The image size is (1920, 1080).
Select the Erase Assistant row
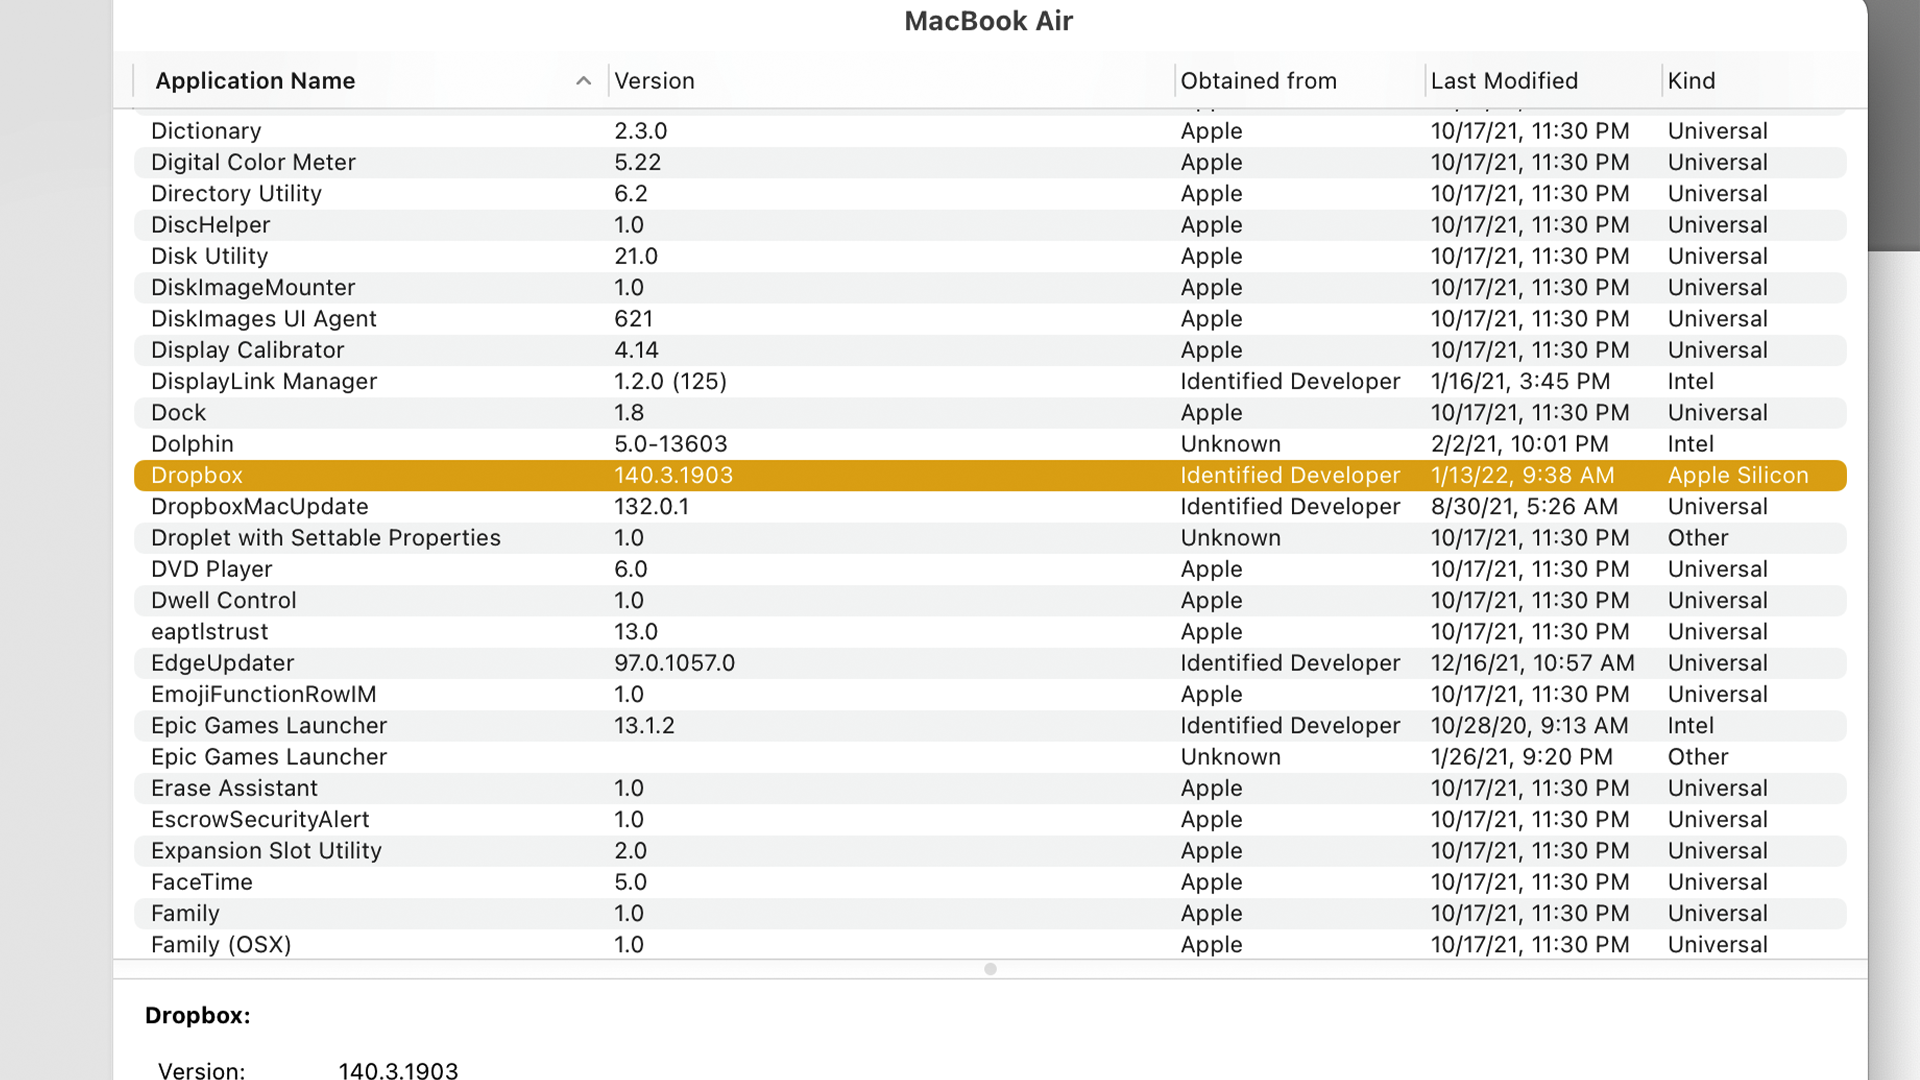pyautogui.click(x=990, y=789)
